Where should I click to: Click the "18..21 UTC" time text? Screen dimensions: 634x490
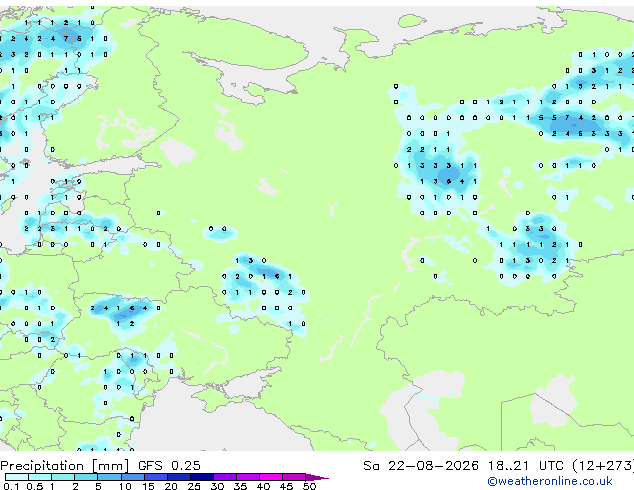pos(525,465)
